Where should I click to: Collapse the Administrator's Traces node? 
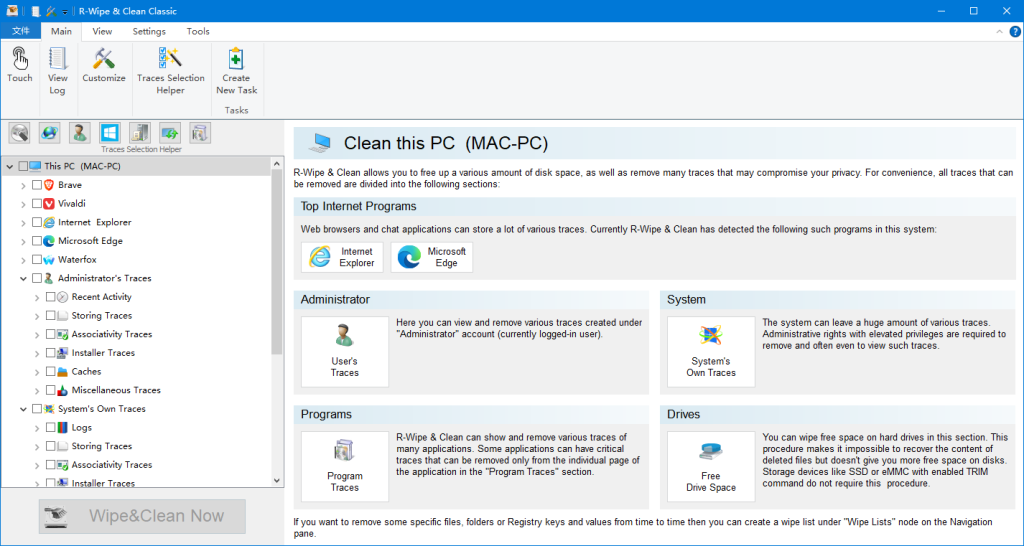pos(24,278)
